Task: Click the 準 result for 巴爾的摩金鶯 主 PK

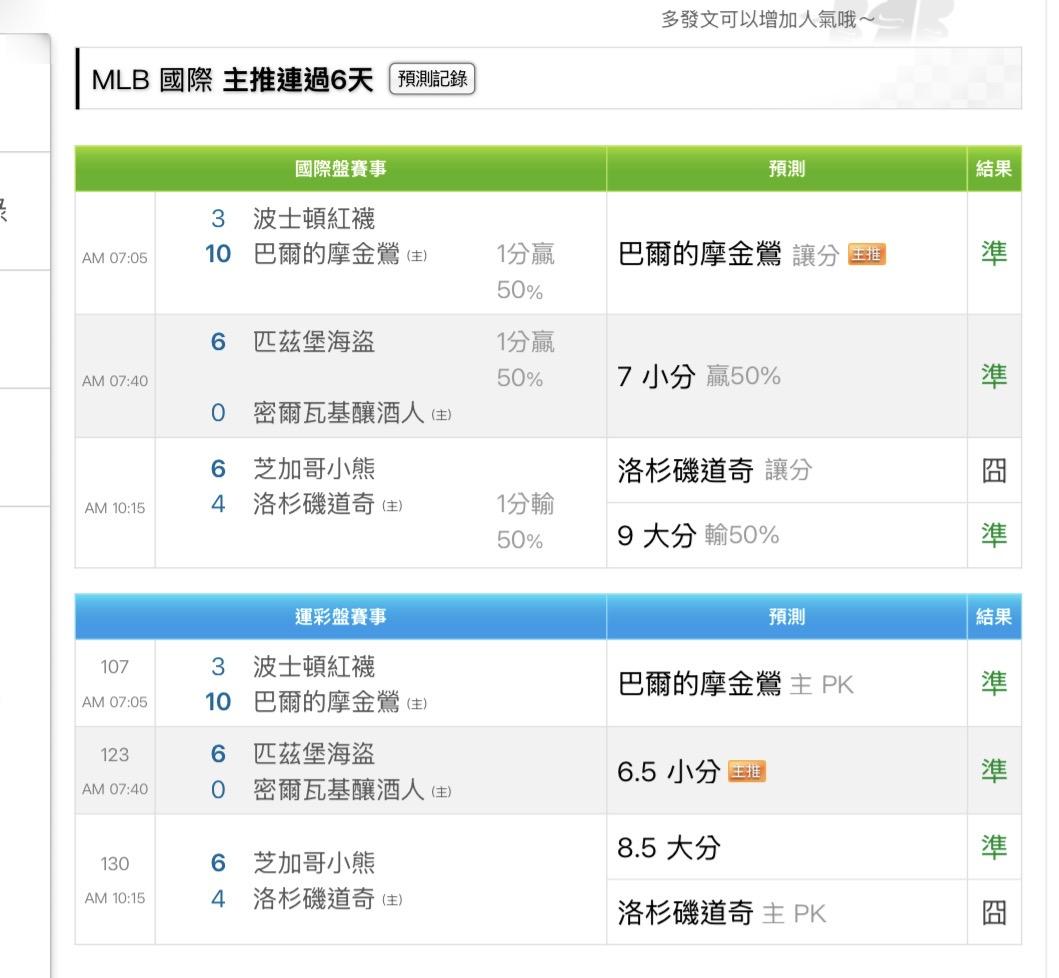Action: [994, 683]
